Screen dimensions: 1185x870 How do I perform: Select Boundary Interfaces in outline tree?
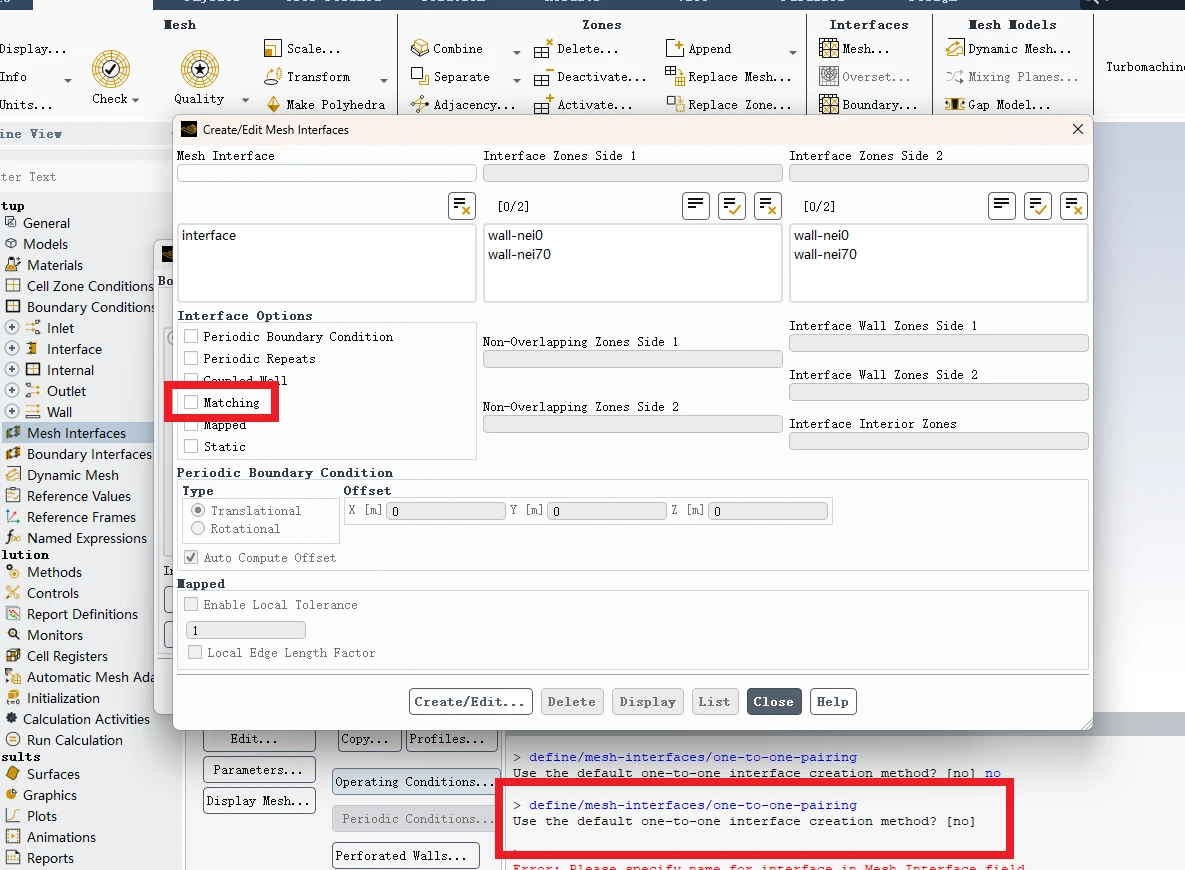click(89, 454)
